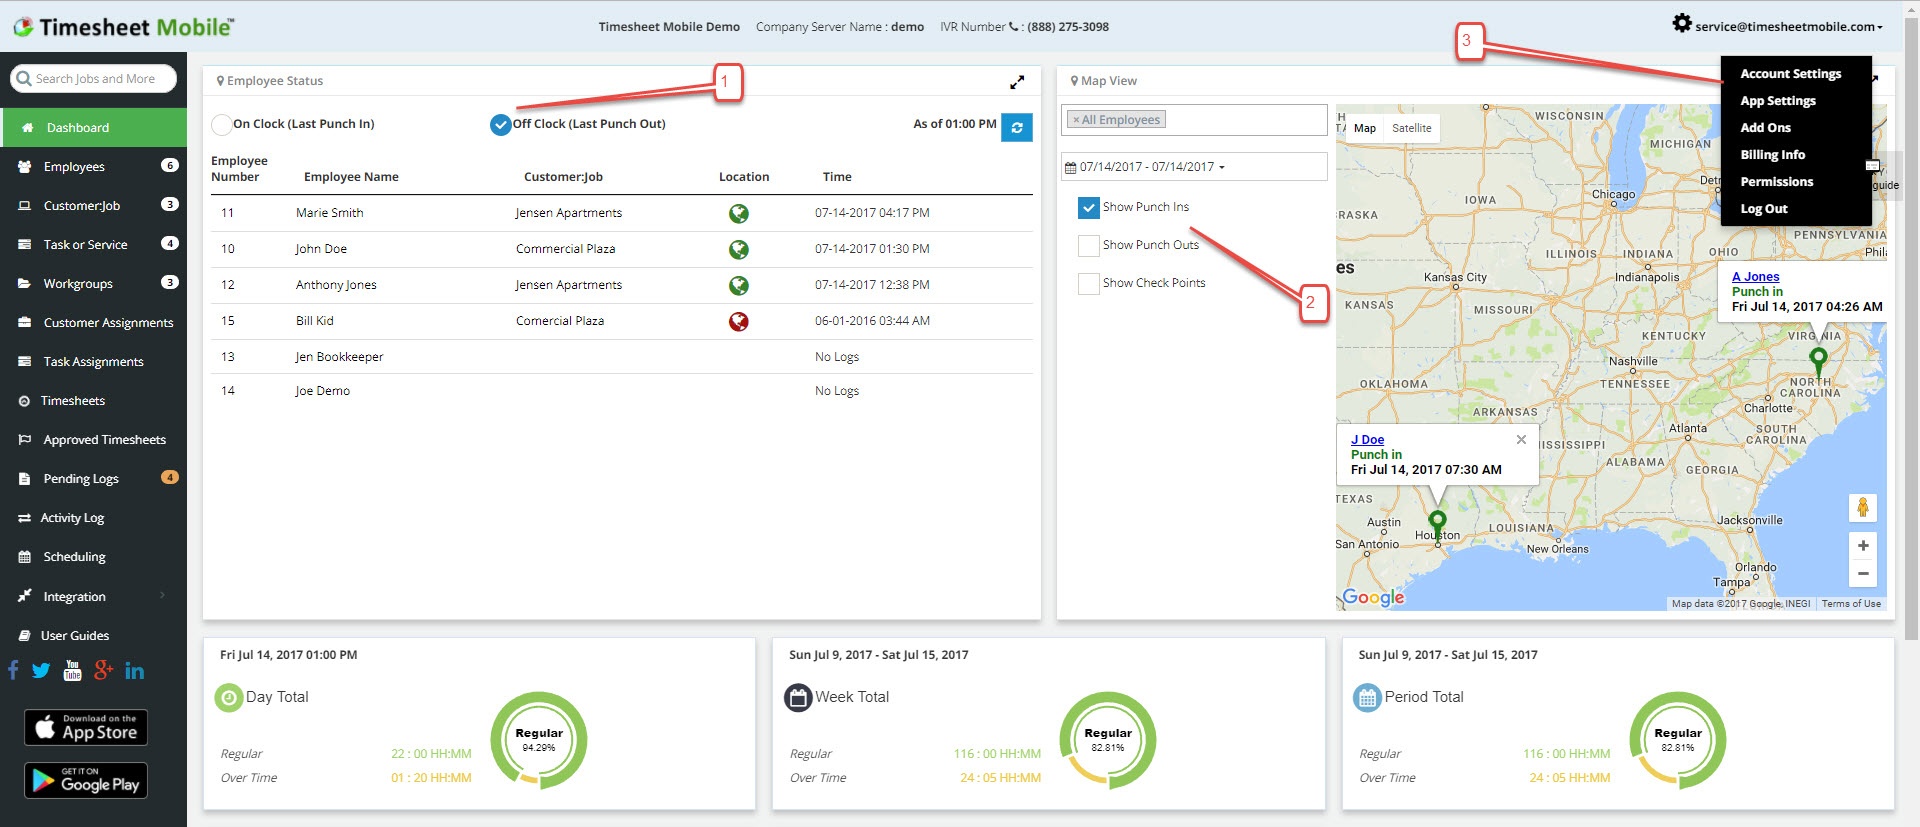Switch map to Satellite view
1920x827 pixels.
pos(1411,128)
